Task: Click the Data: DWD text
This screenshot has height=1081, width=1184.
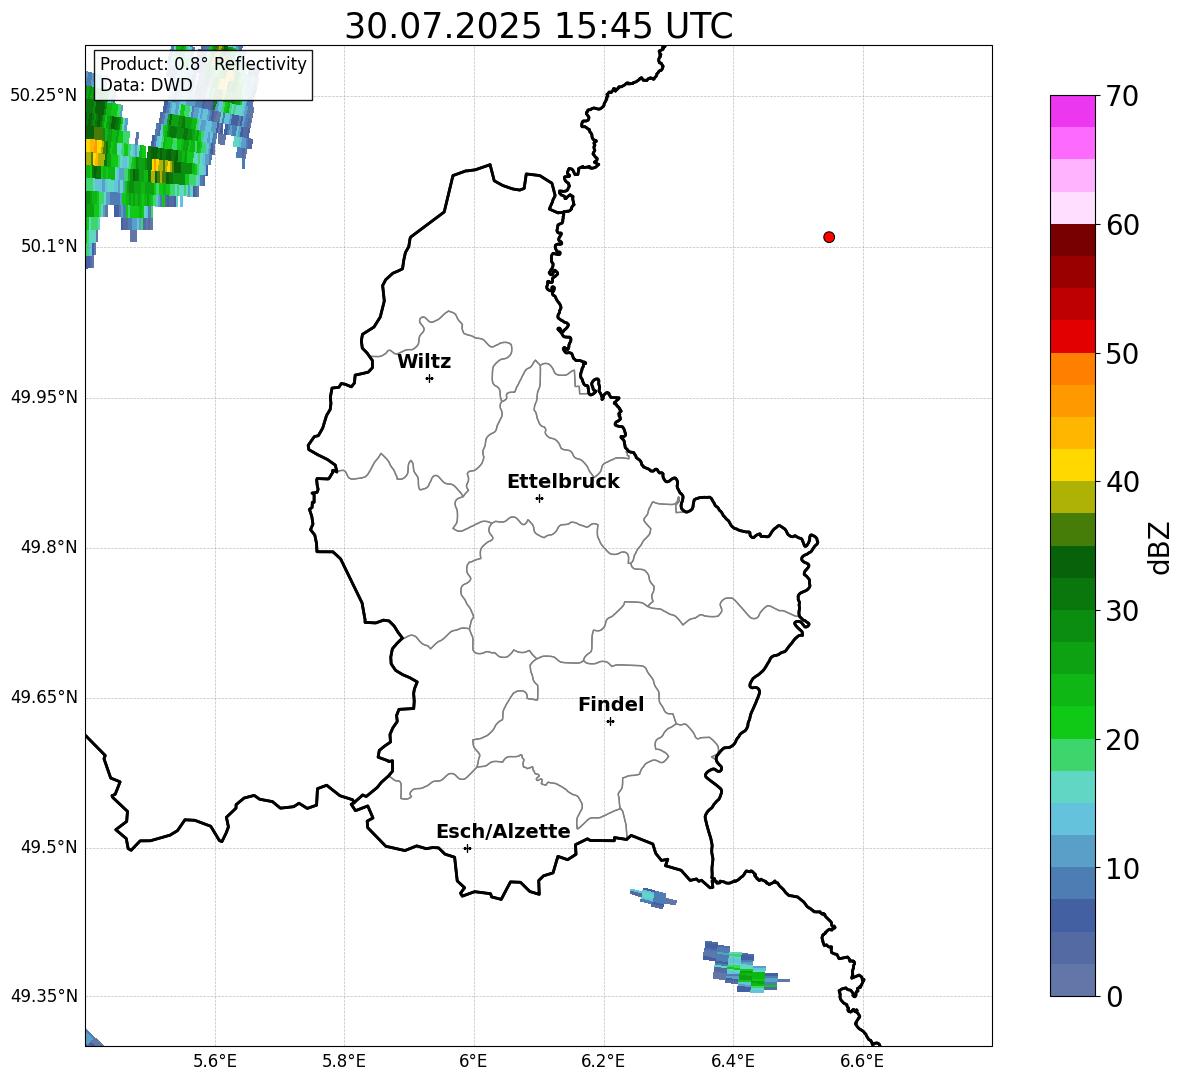Action: tap(146, 85)
